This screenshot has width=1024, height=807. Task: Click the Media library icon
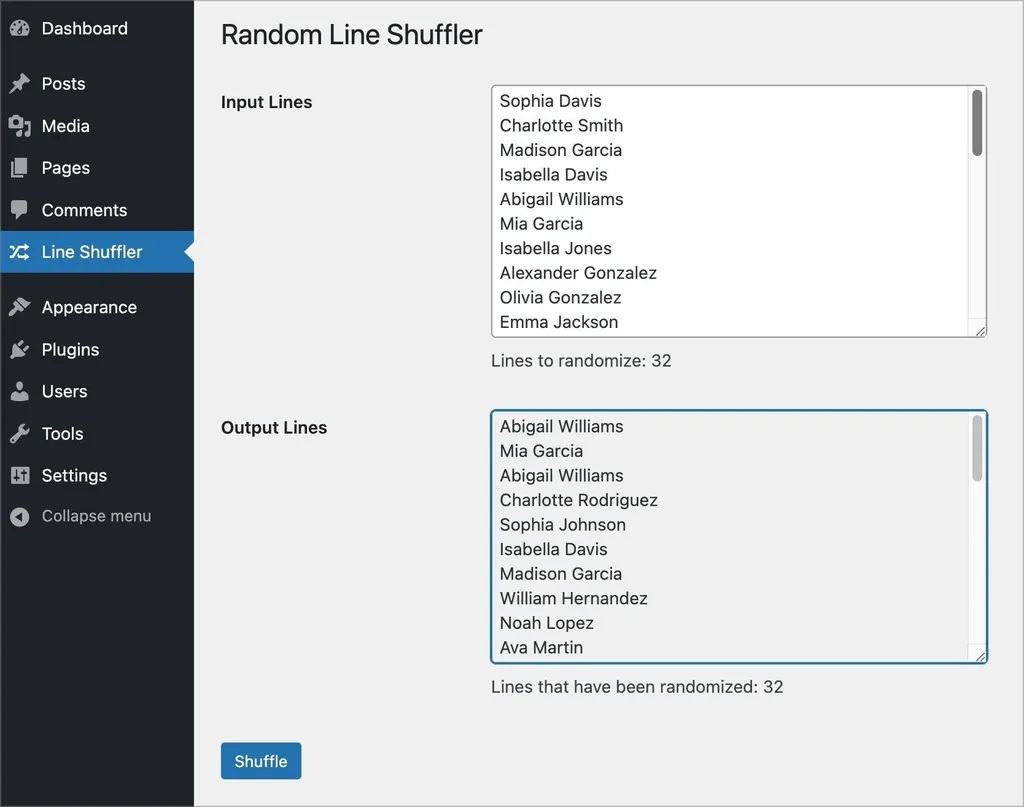click(19, 126)
